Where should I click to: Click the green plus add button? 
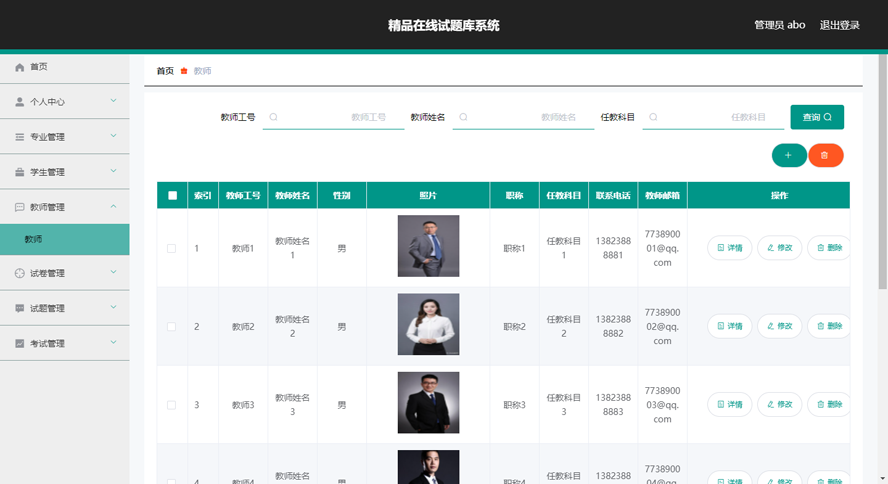click(789, 155)
